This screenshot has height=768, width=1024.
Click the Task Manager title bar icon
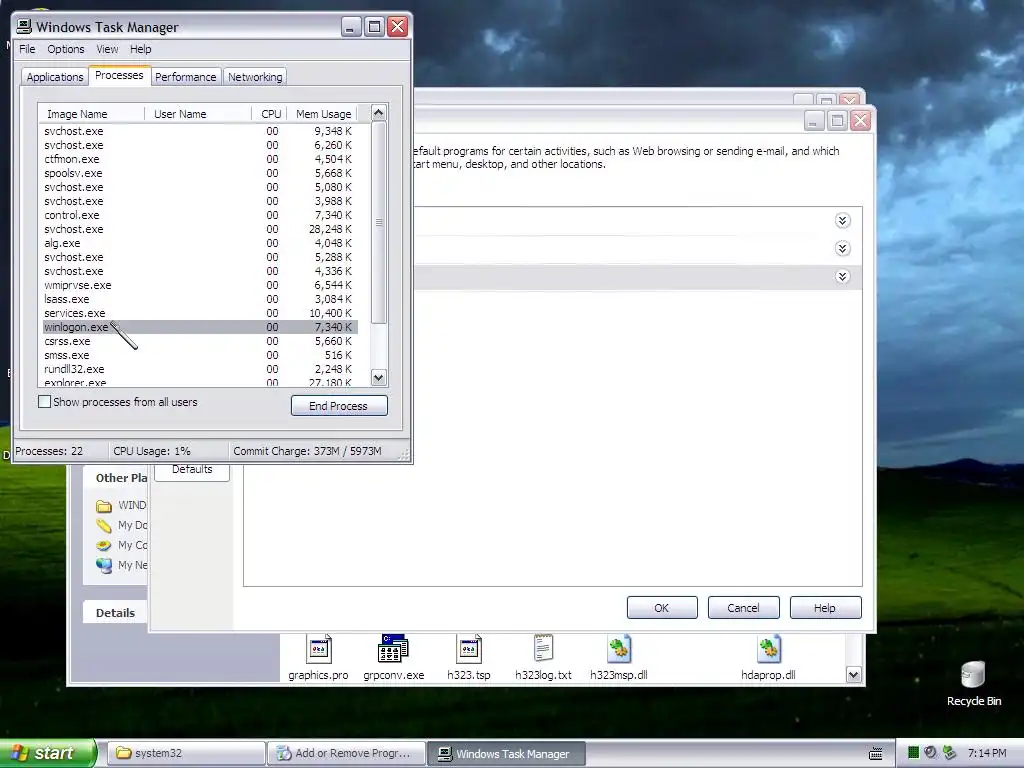coord(24,26)
